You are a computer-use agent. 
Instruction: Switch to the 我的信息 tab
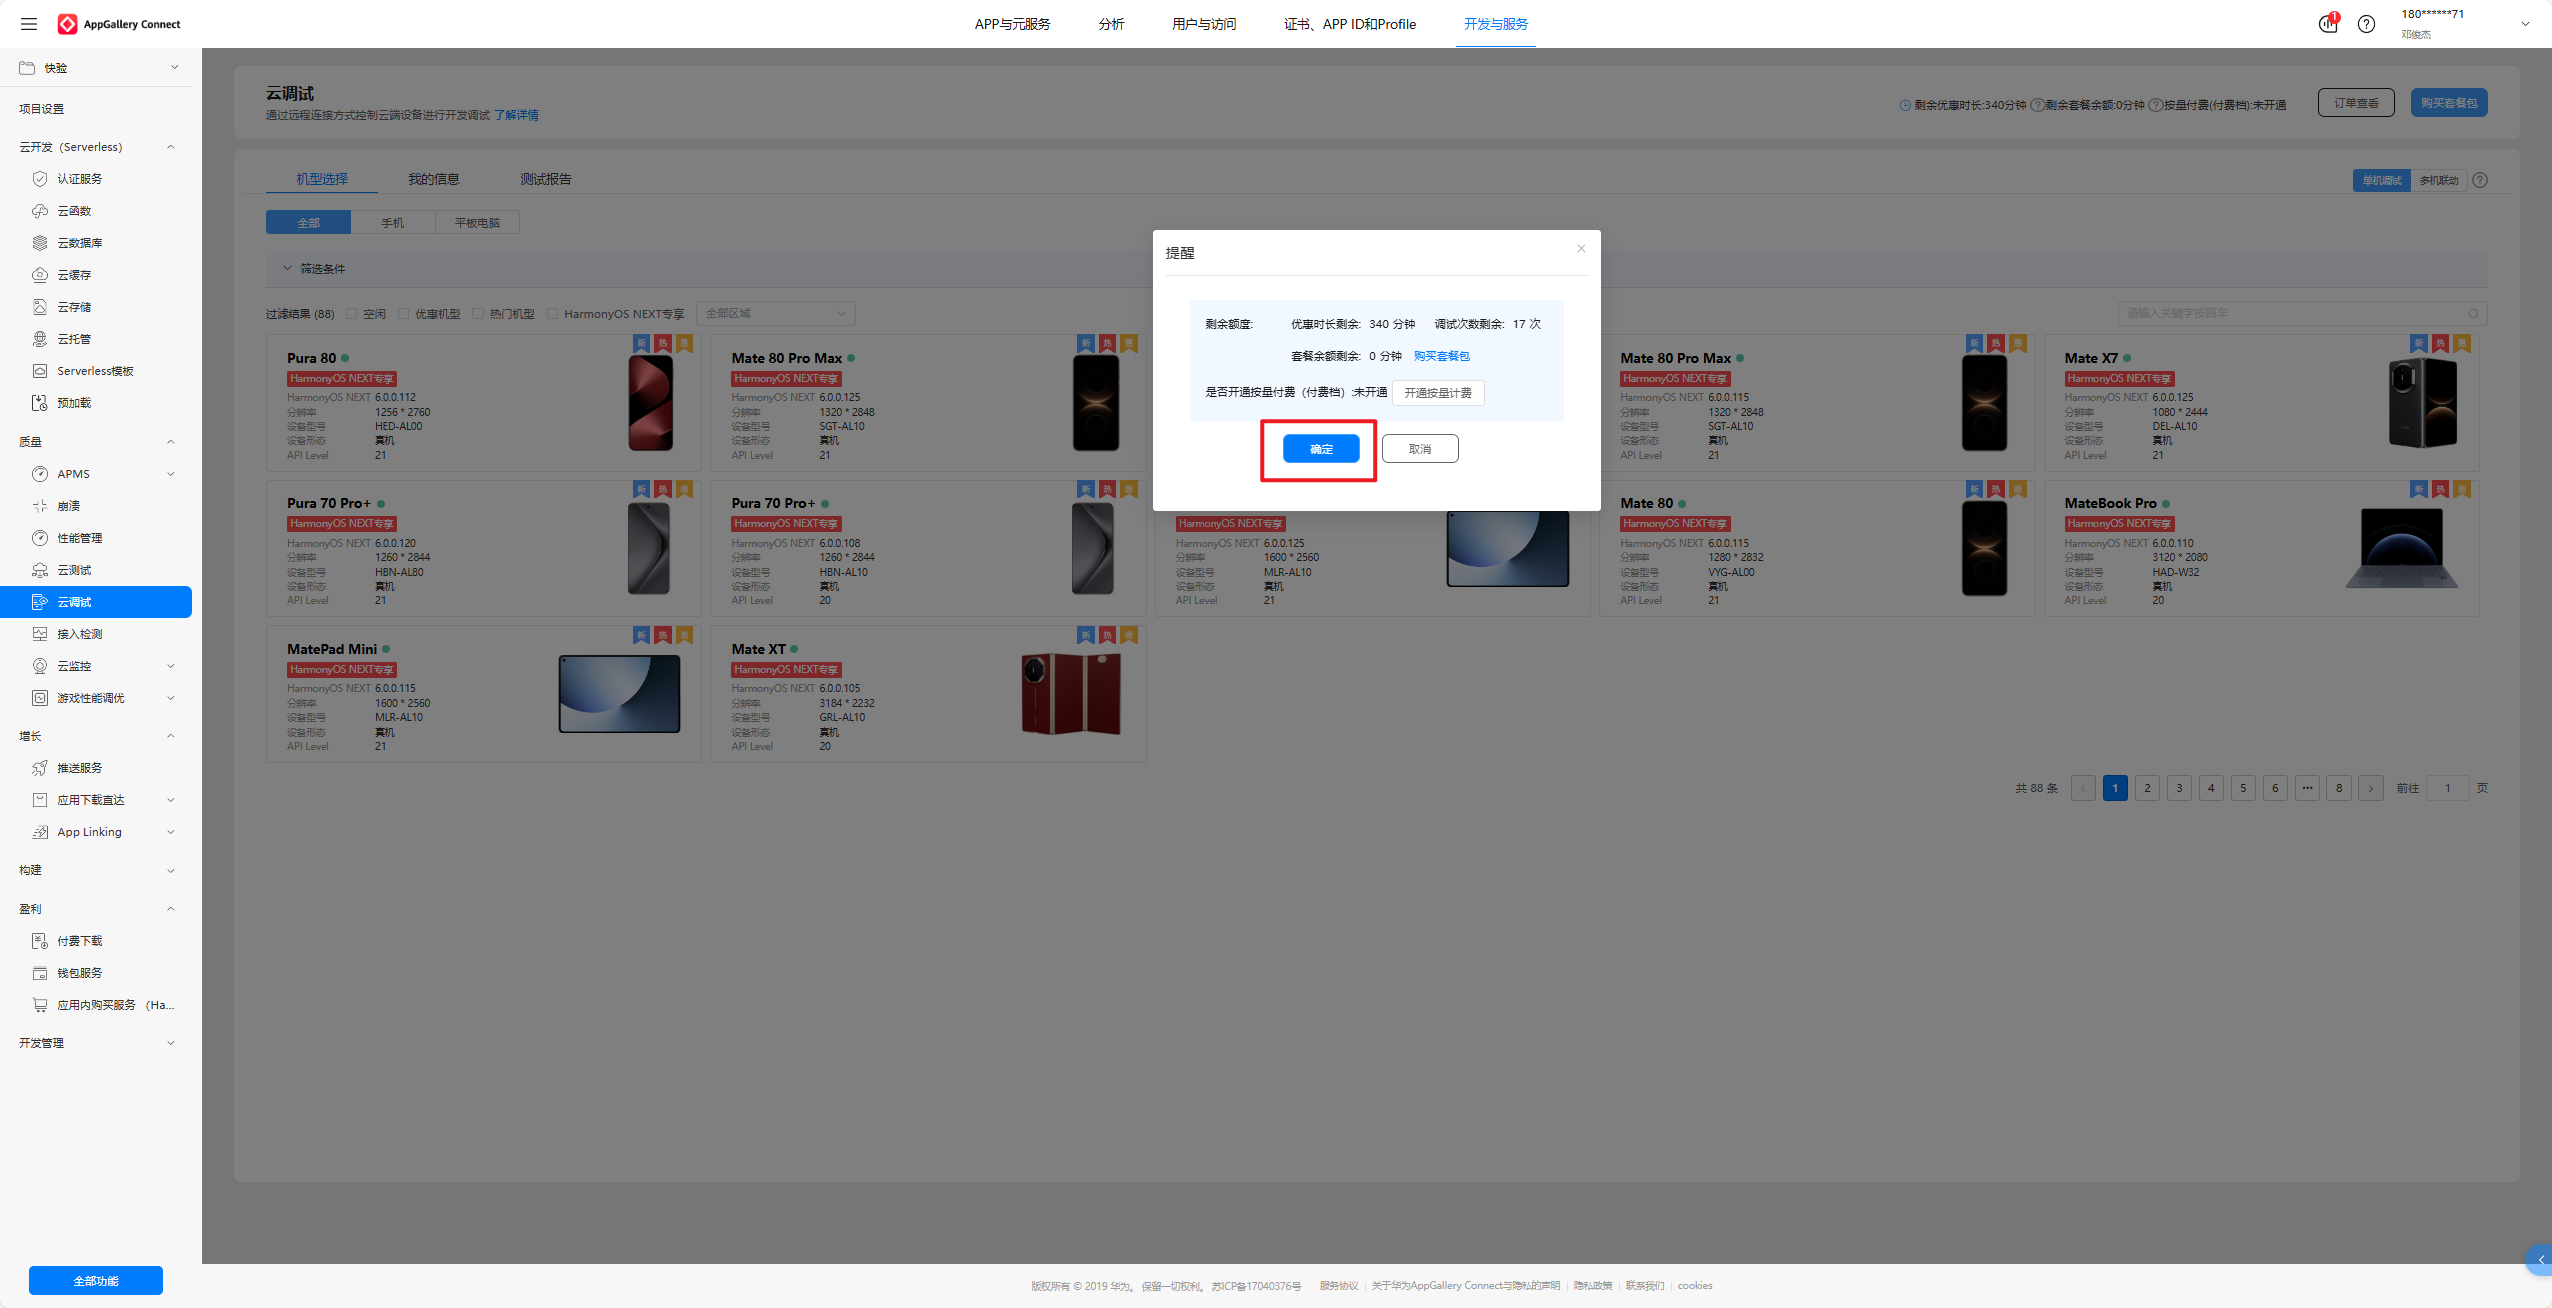pyautogui.click(x=433, y=179)
